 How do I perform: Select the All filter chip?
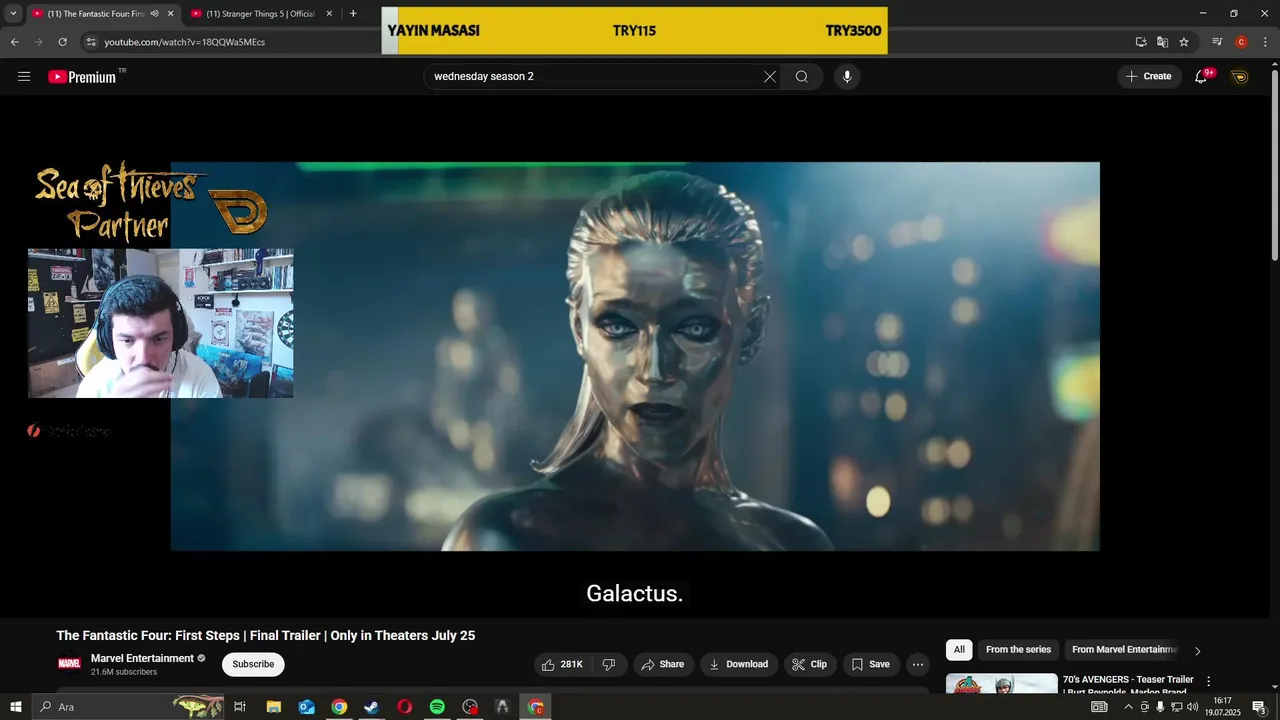pos(959,650)
